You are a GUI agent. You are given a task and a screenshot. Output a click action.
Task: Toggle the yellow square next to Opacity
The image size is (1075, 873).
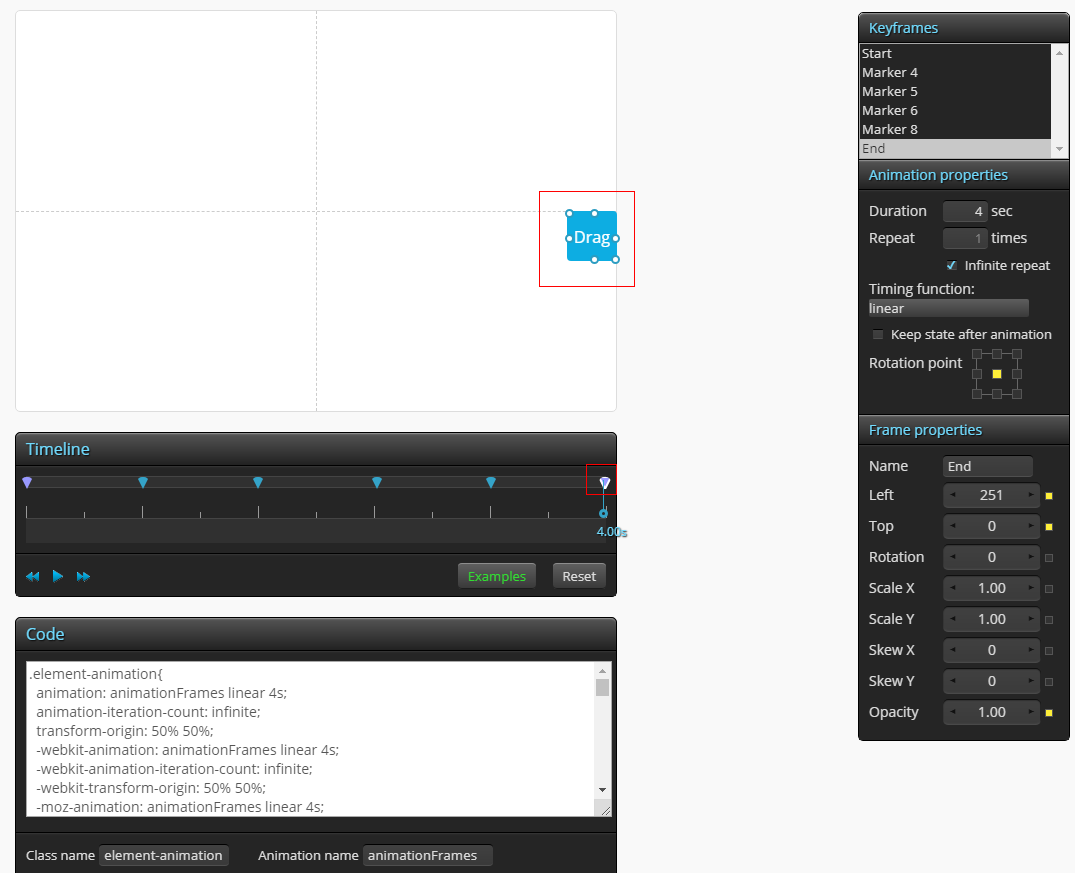tap(1048, 712)
